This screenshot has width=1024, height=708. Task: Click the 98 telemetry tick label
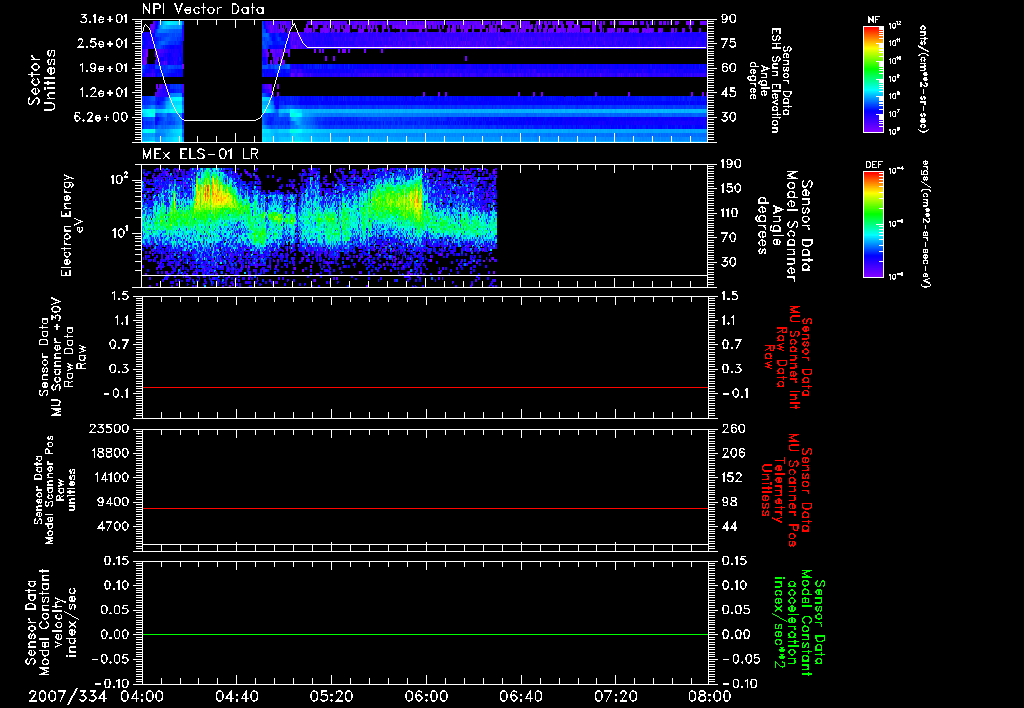click(x=729, y=502)
